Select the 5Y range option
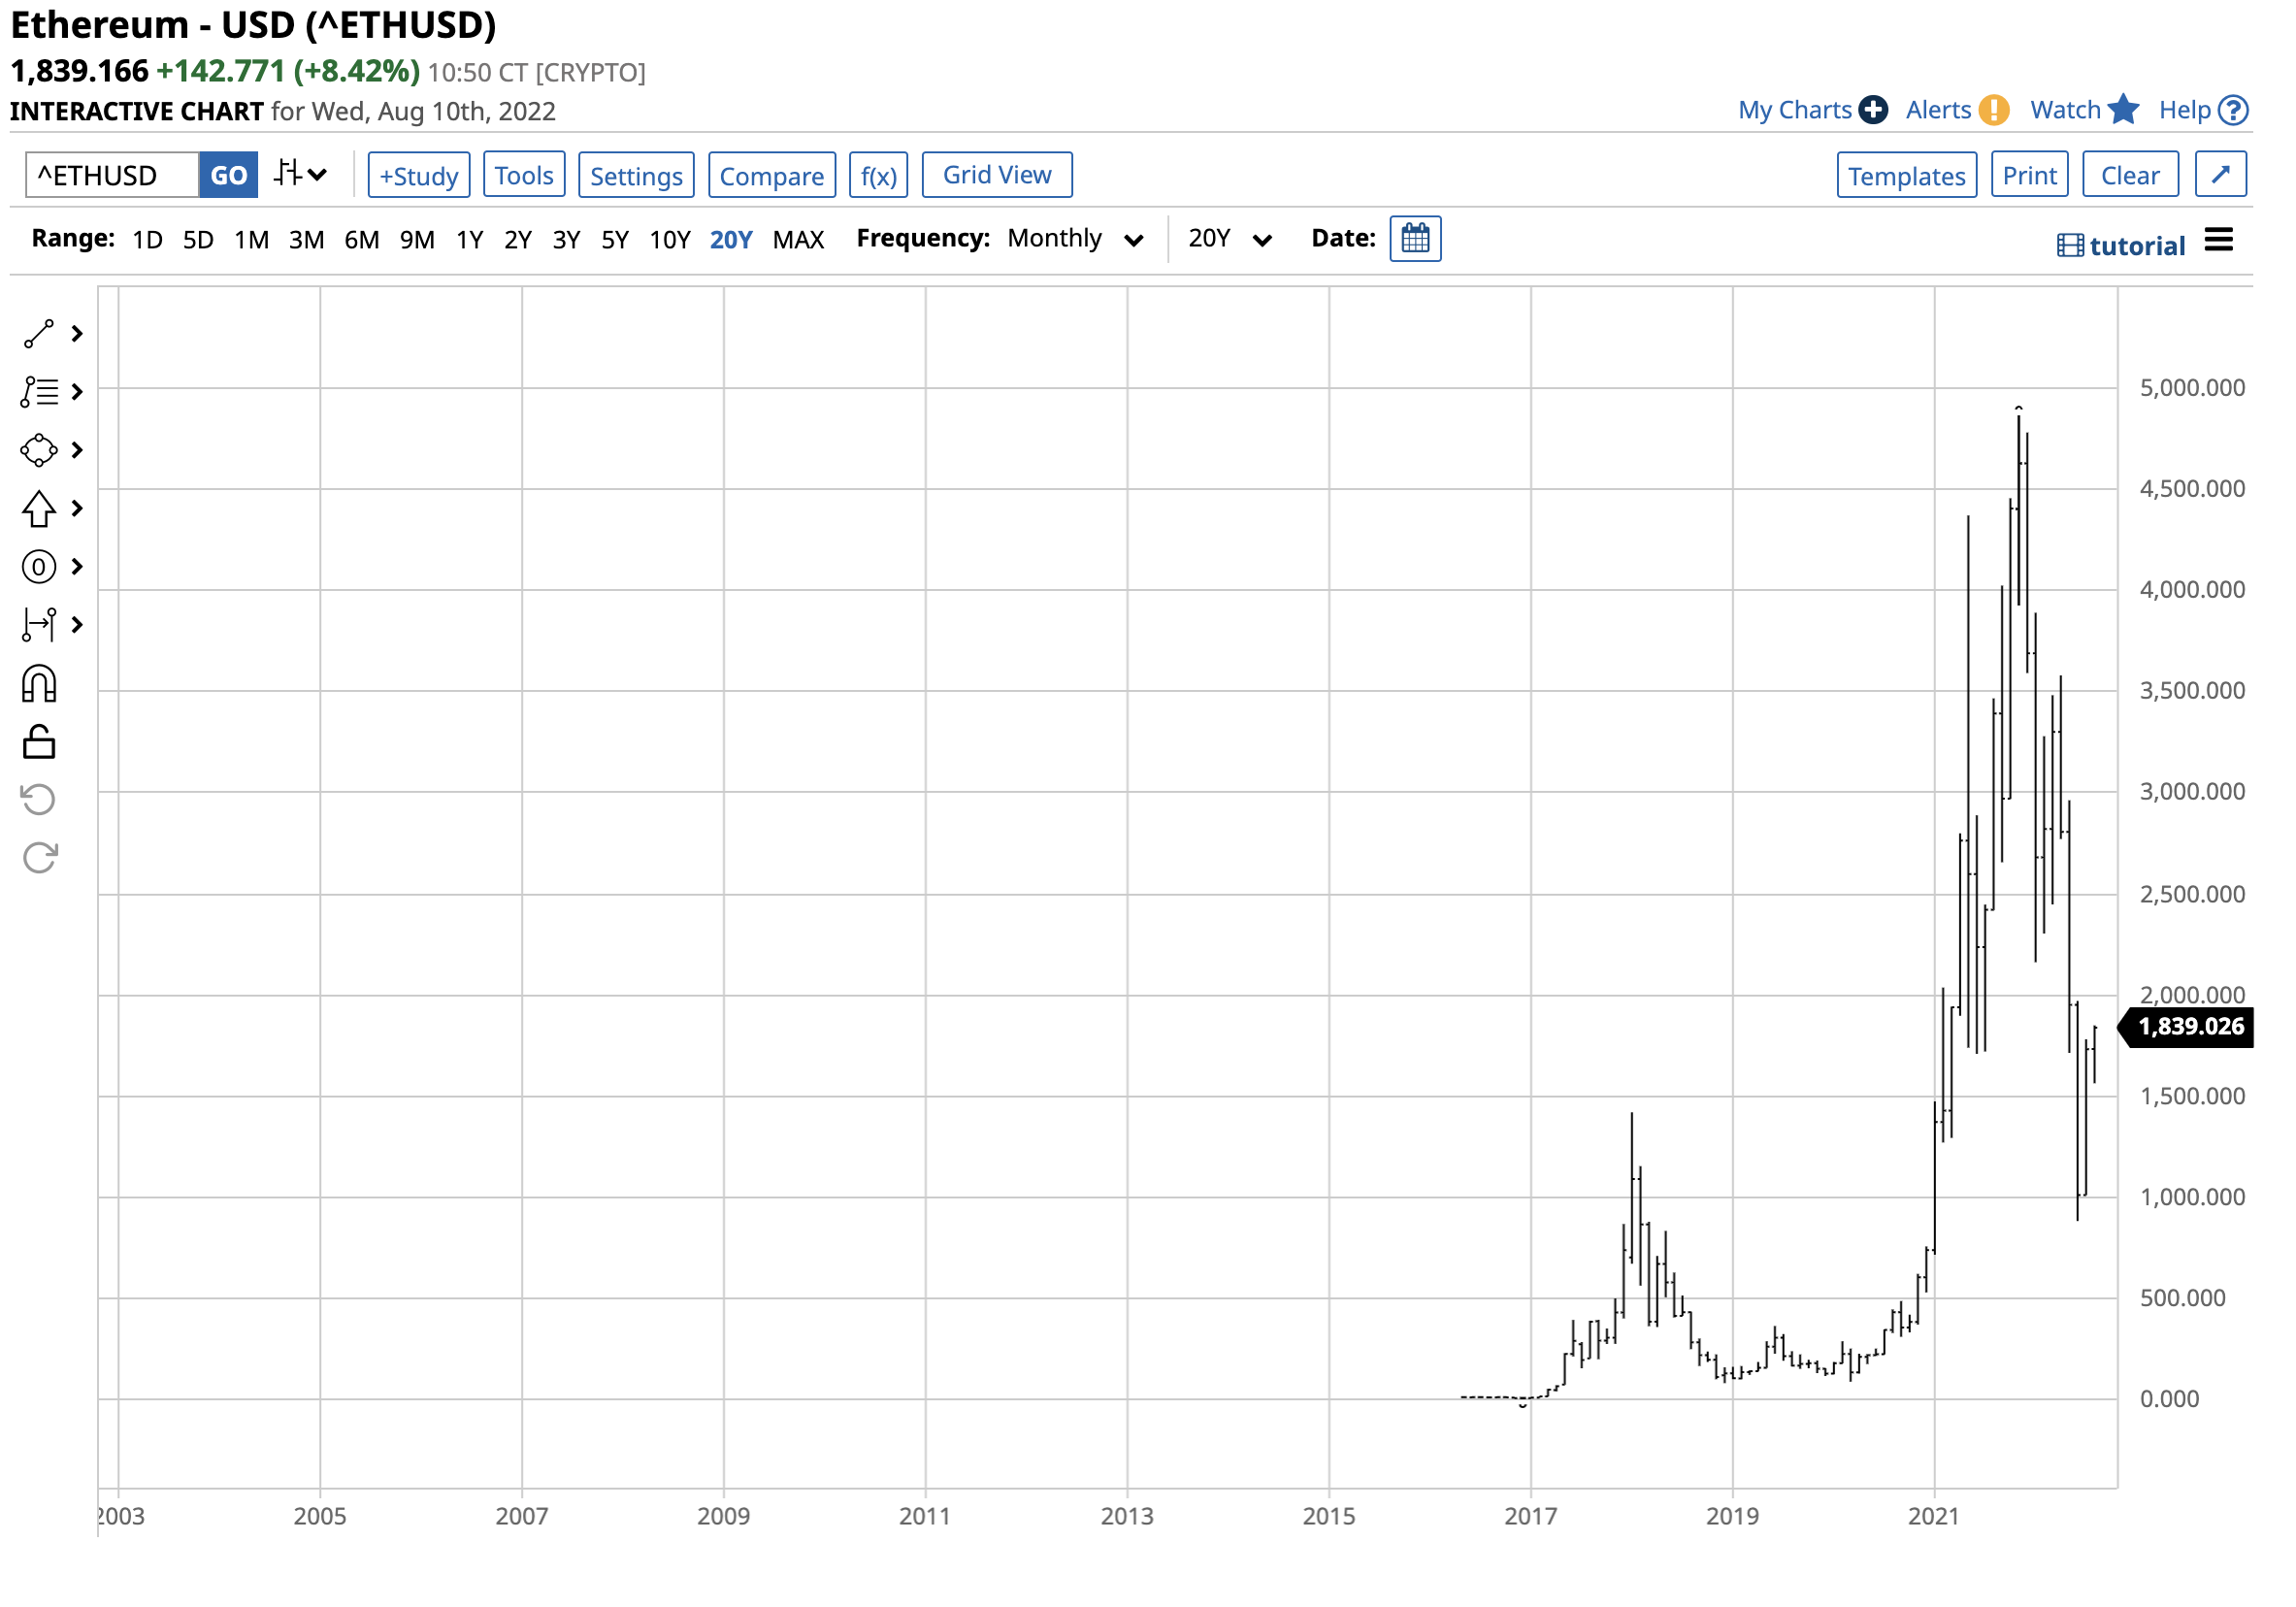2296x1607 pixels. coord(616,240)
